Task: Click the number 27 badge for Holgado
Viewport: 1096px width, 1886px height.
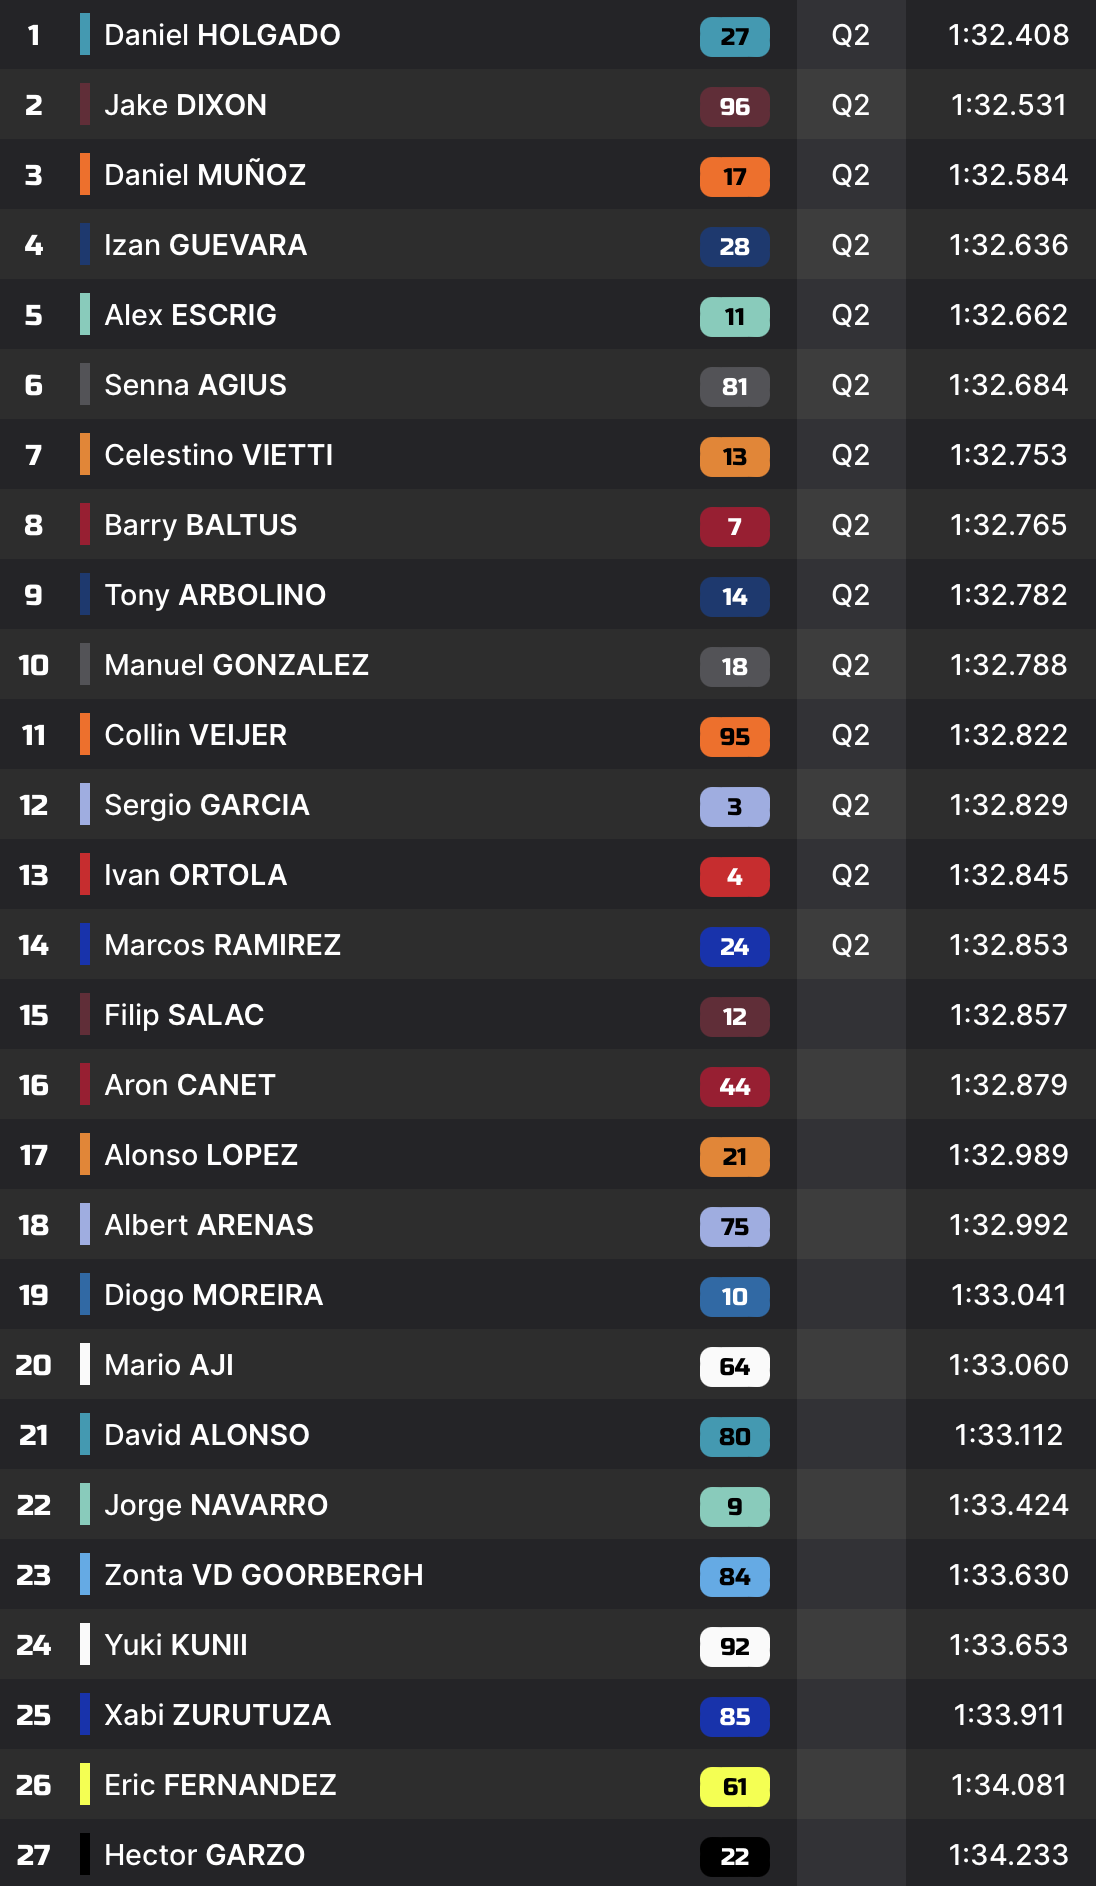Action: coord(734,36)
